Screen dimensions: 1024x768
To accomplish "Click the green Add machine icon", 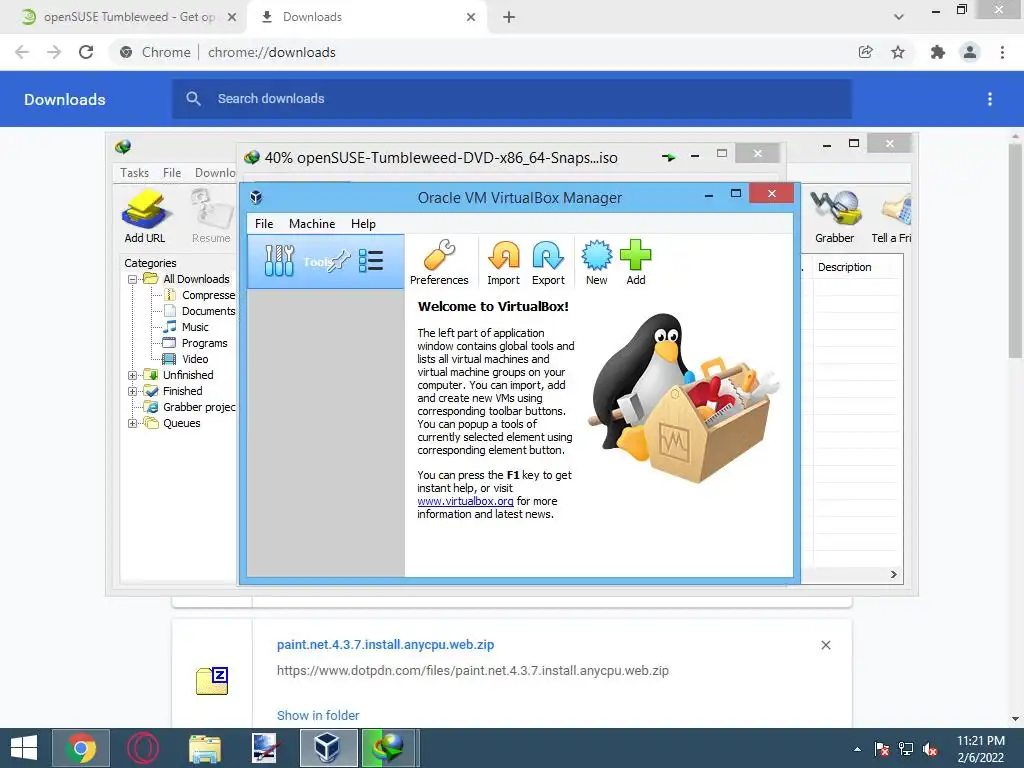I will coord(635,263).
